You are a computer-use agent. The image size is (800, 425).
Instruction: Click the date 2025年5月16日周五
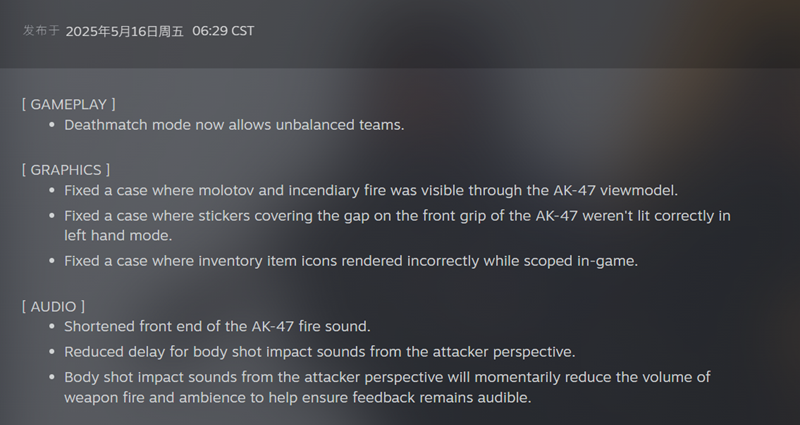[x=124, y=31]
